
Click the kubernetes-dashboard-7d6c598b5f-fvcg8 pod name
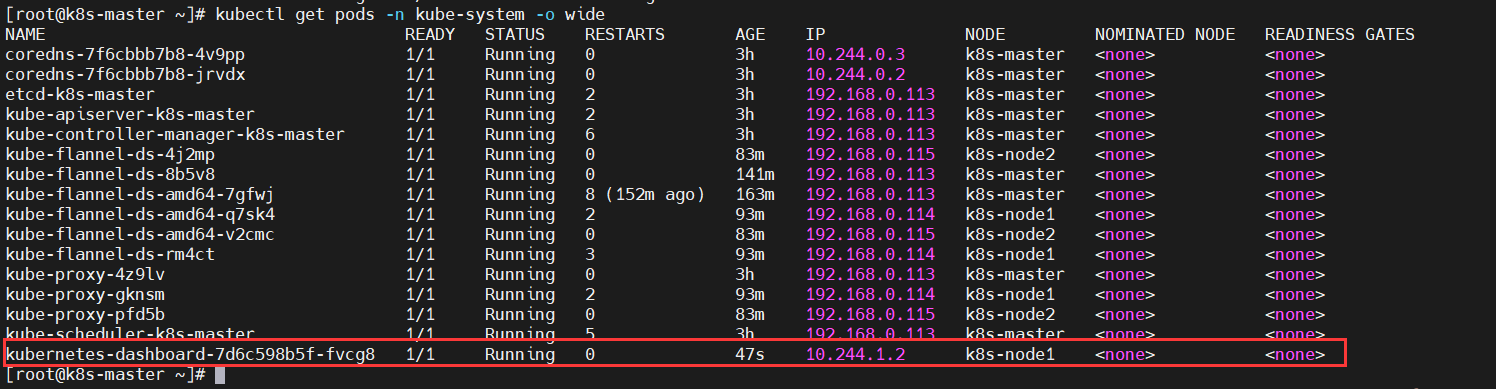(x=190, y=354)
